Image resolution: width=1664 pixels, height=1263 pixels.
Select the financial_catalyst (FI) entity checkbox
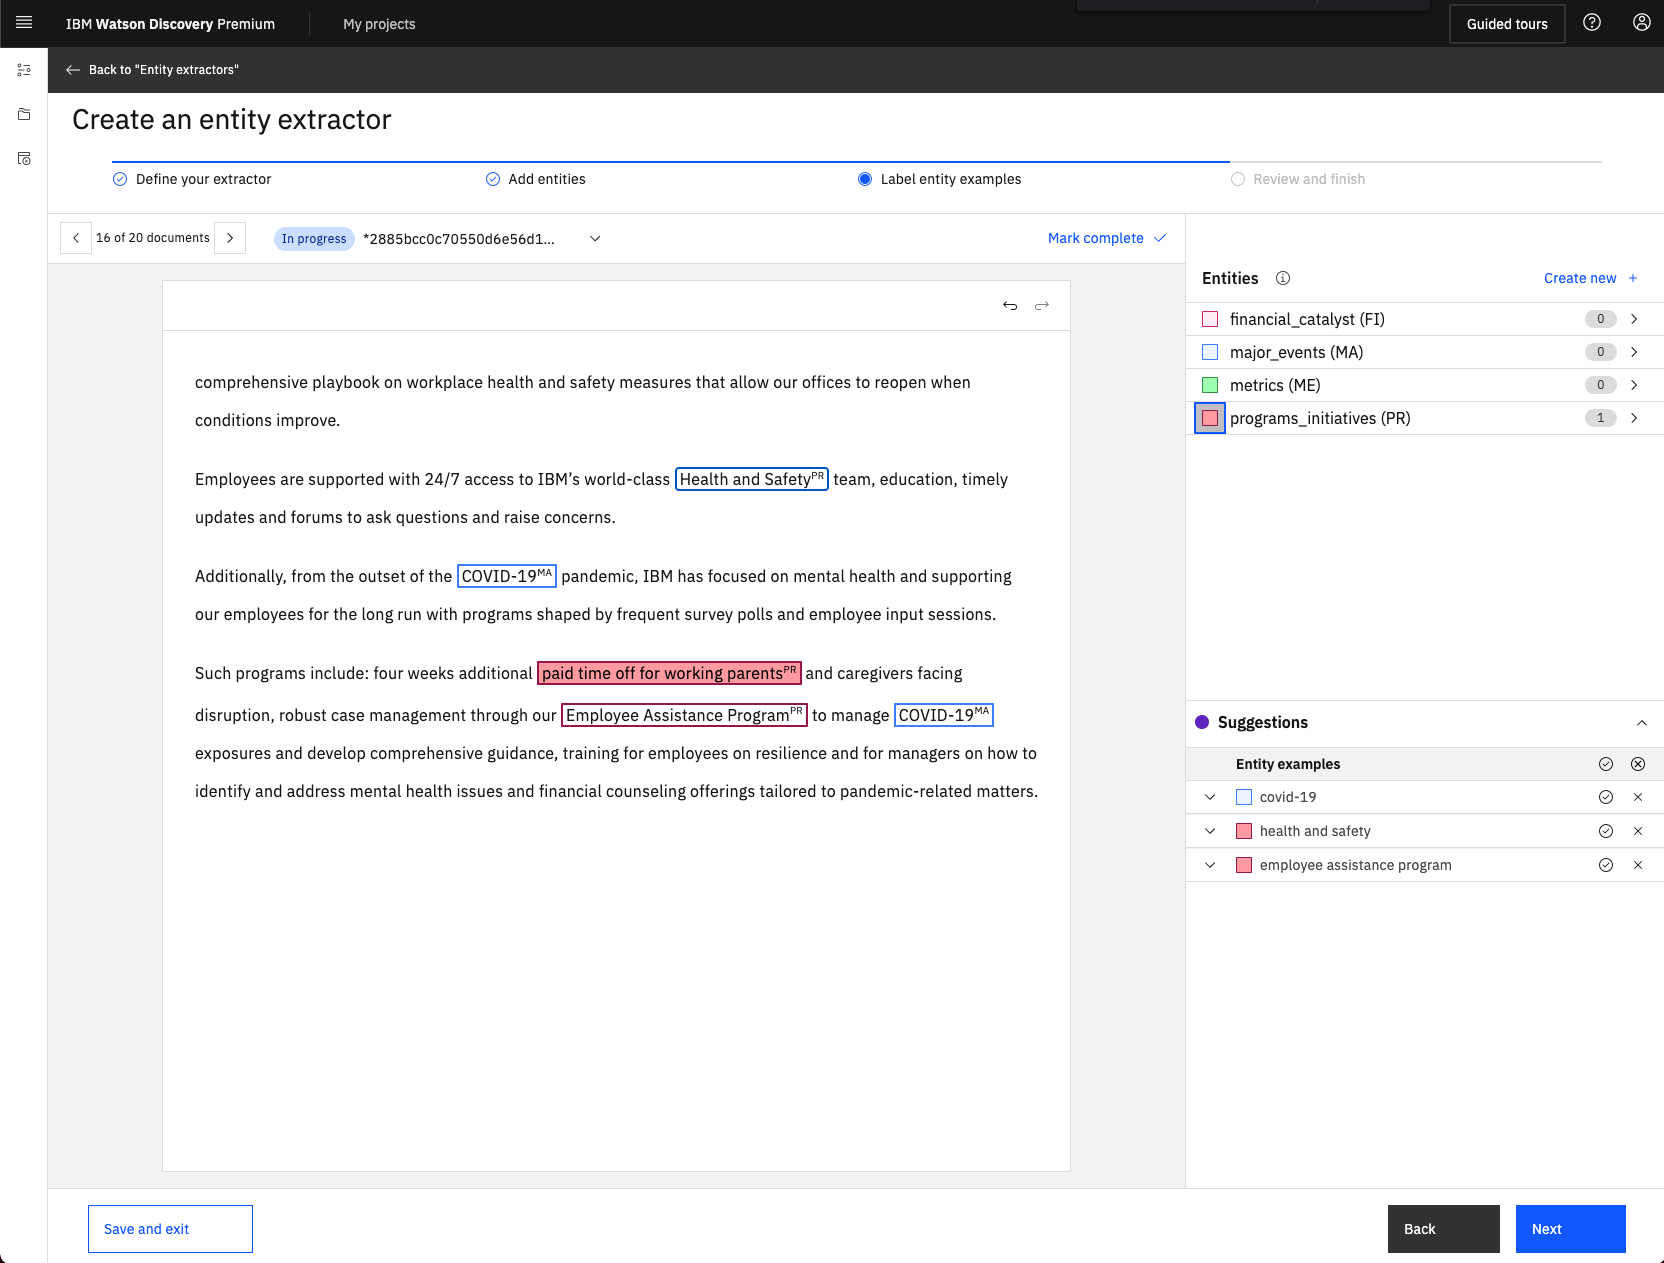[1210, 319]
